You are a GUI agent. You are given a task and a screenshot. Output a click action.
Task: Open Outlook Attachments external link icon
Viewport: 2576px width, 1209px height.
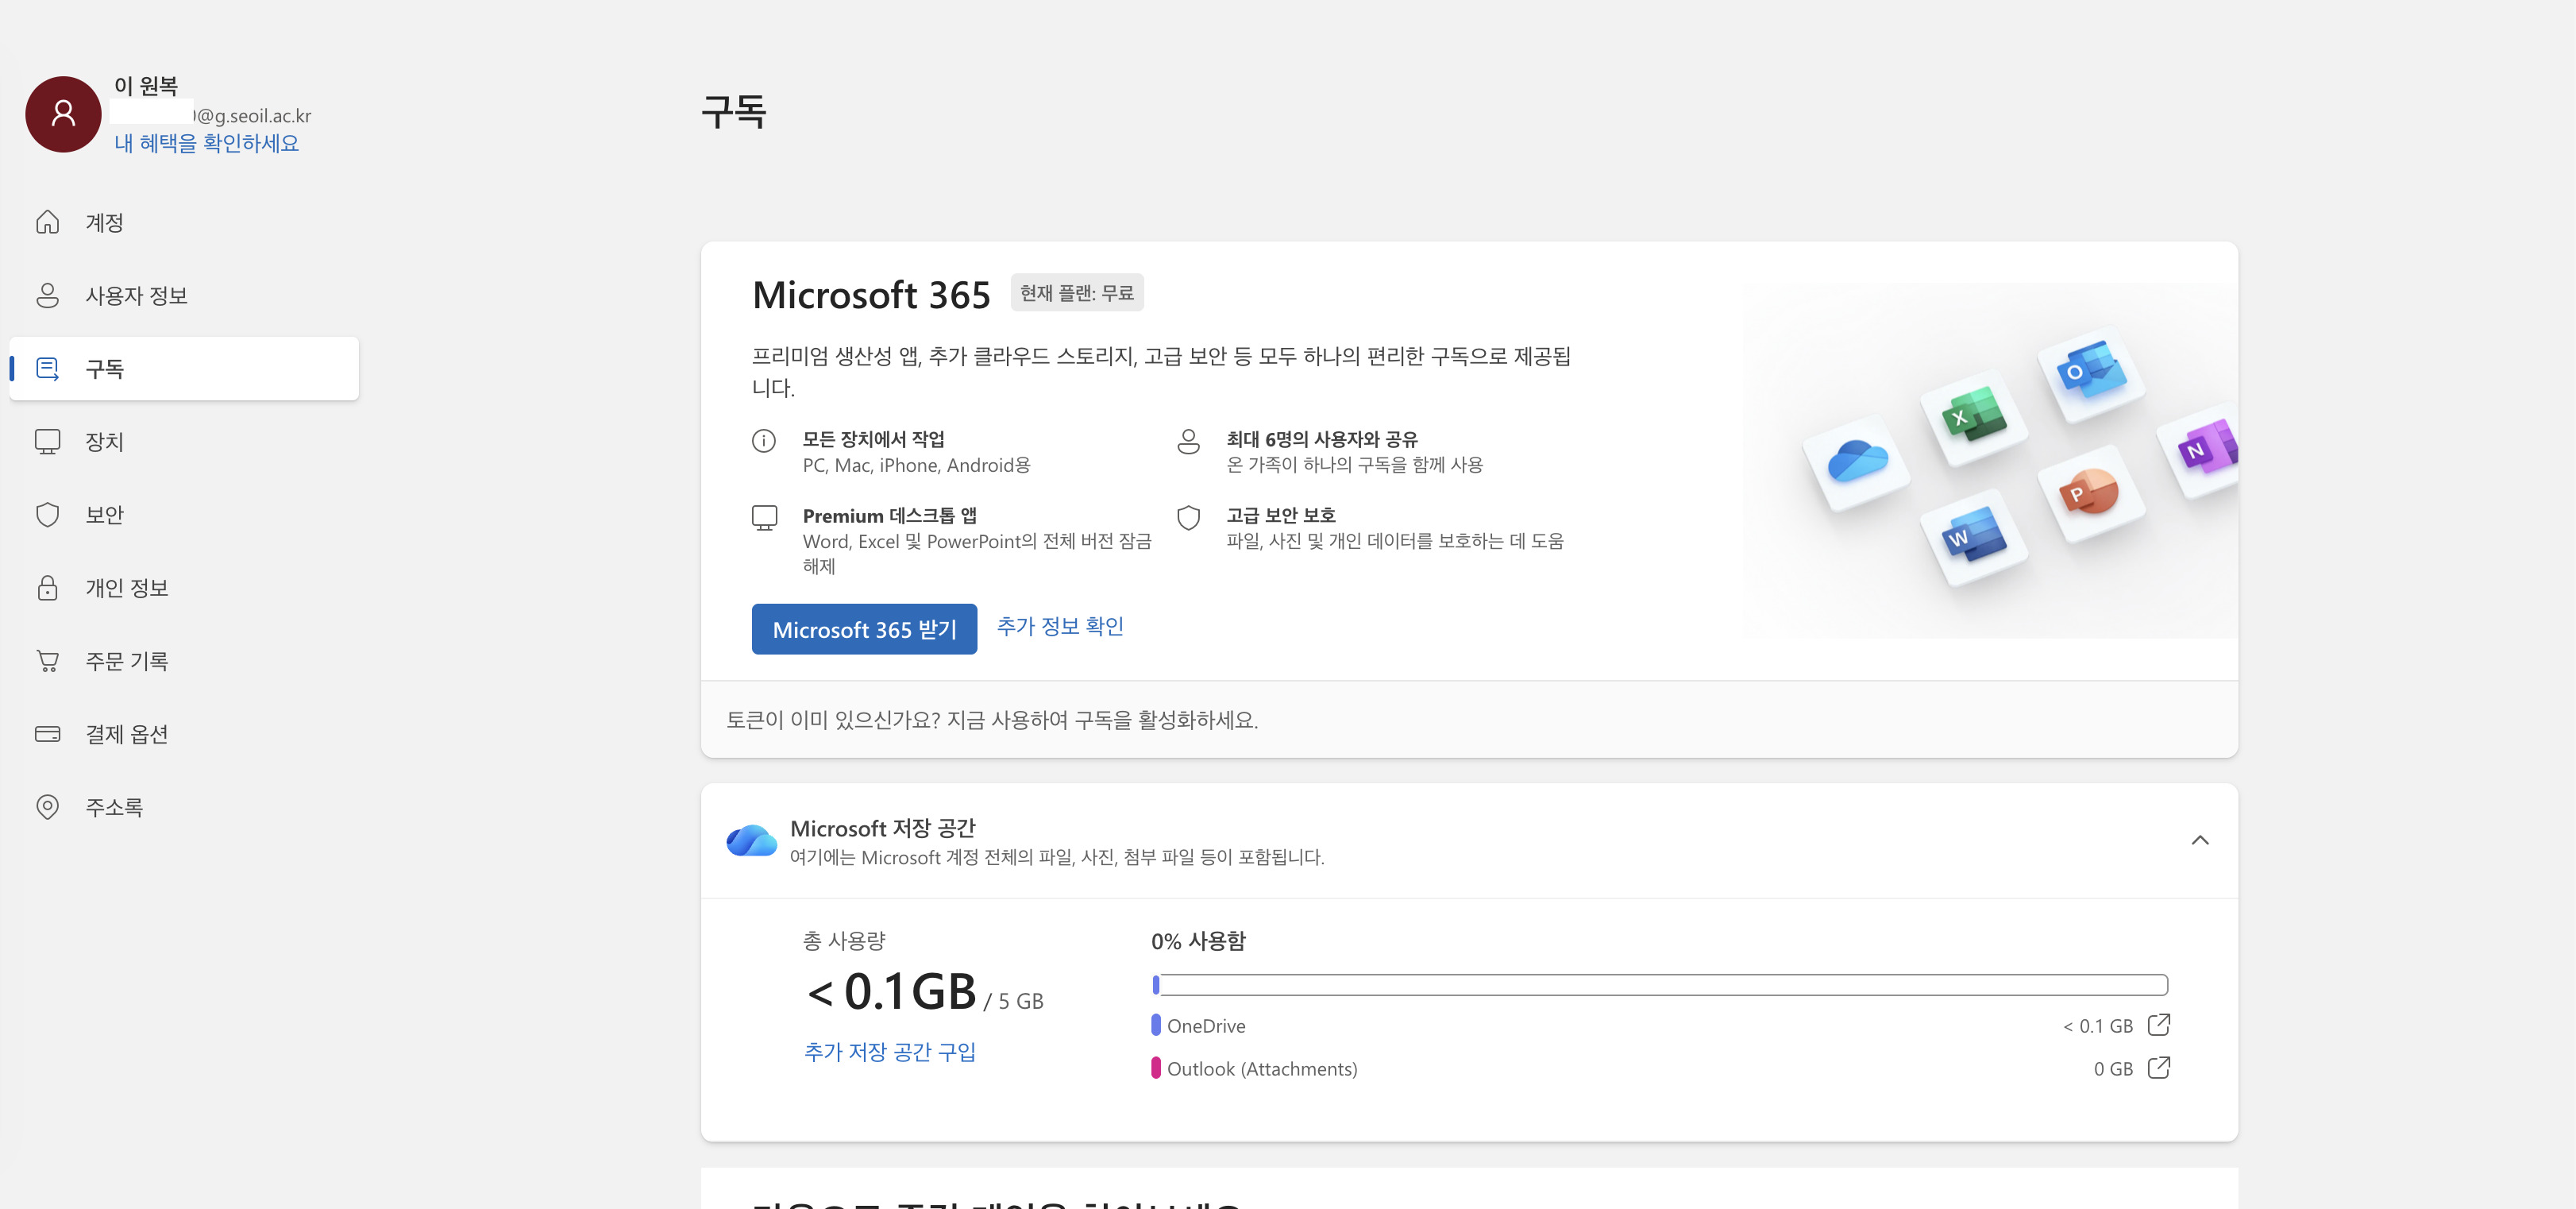2159,1067
